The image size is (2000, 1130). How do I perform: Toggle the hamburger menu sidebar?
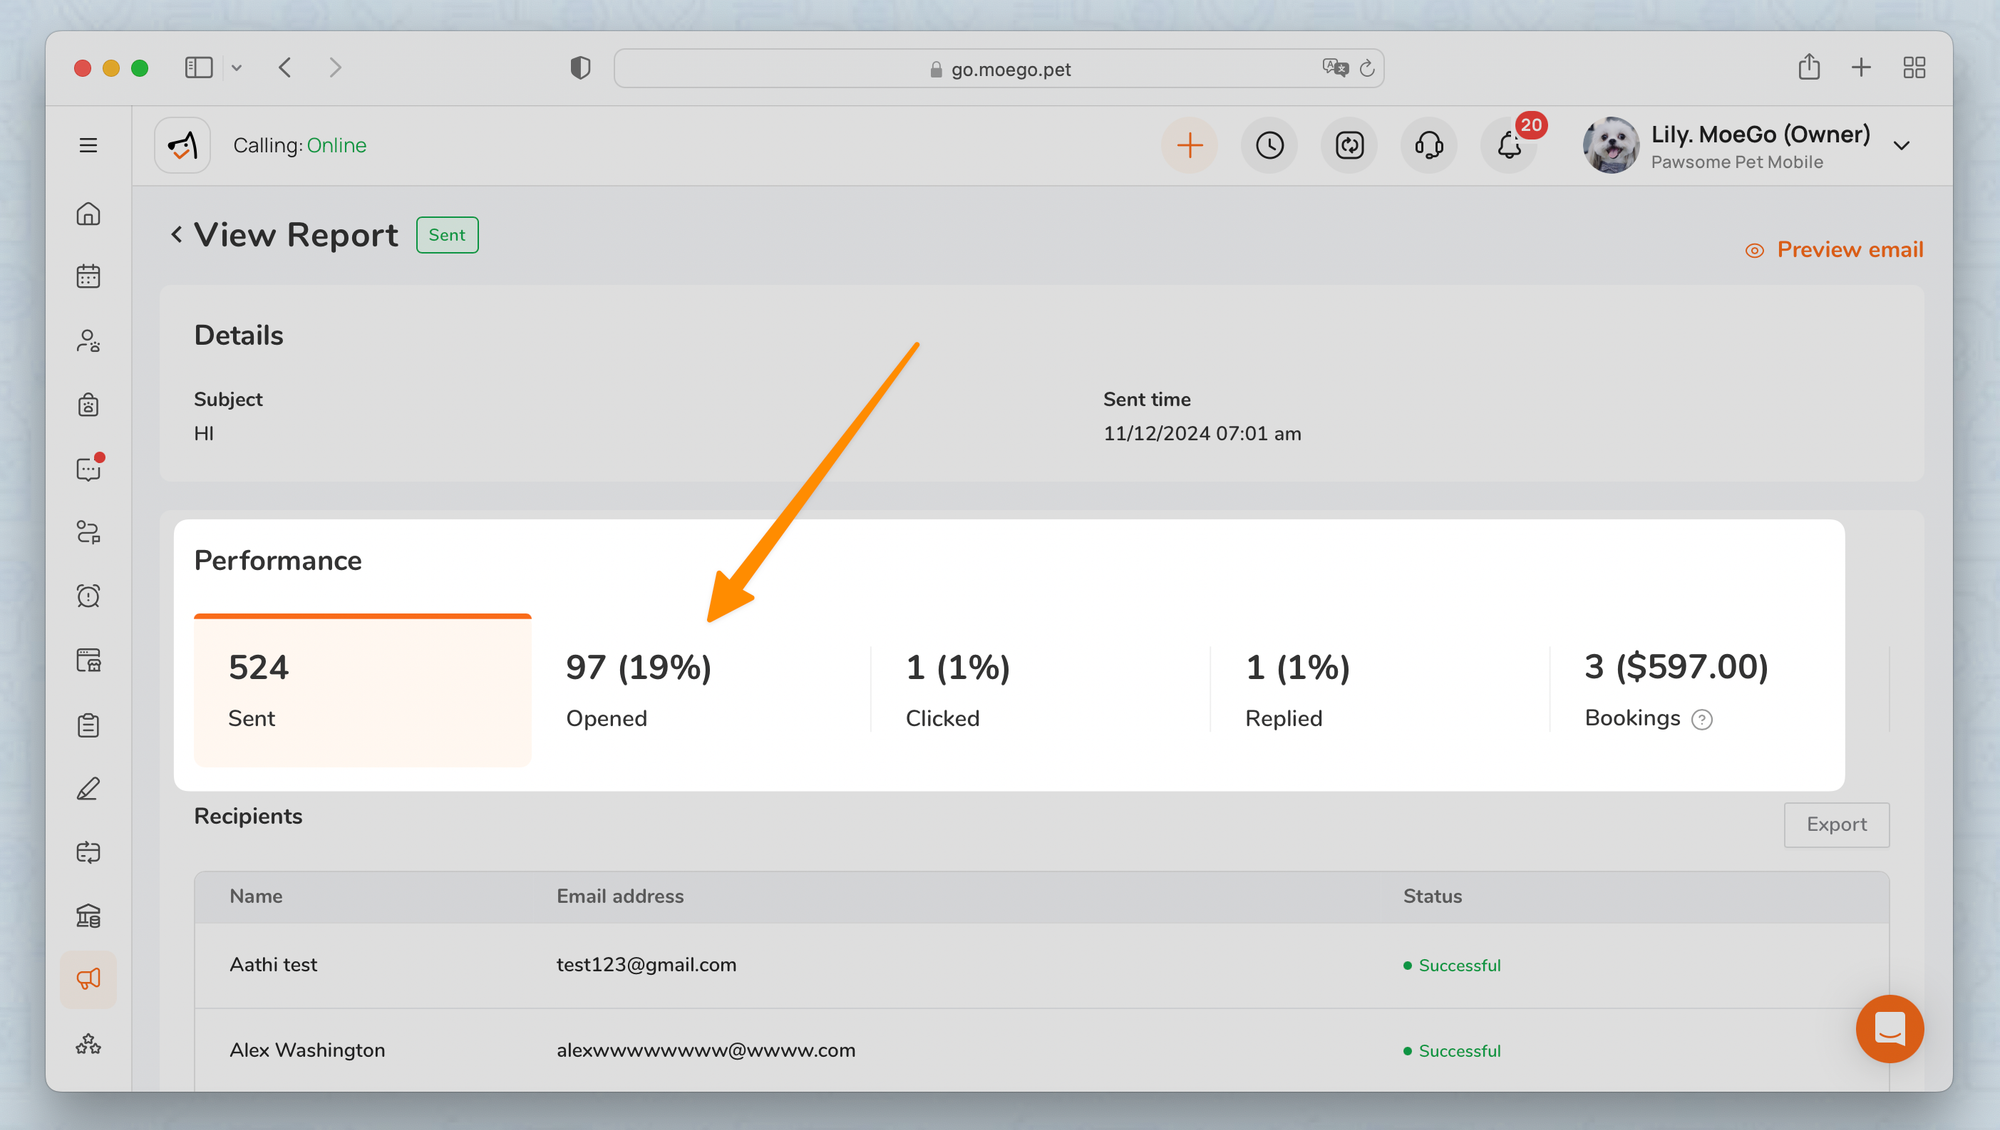[88, 146]
